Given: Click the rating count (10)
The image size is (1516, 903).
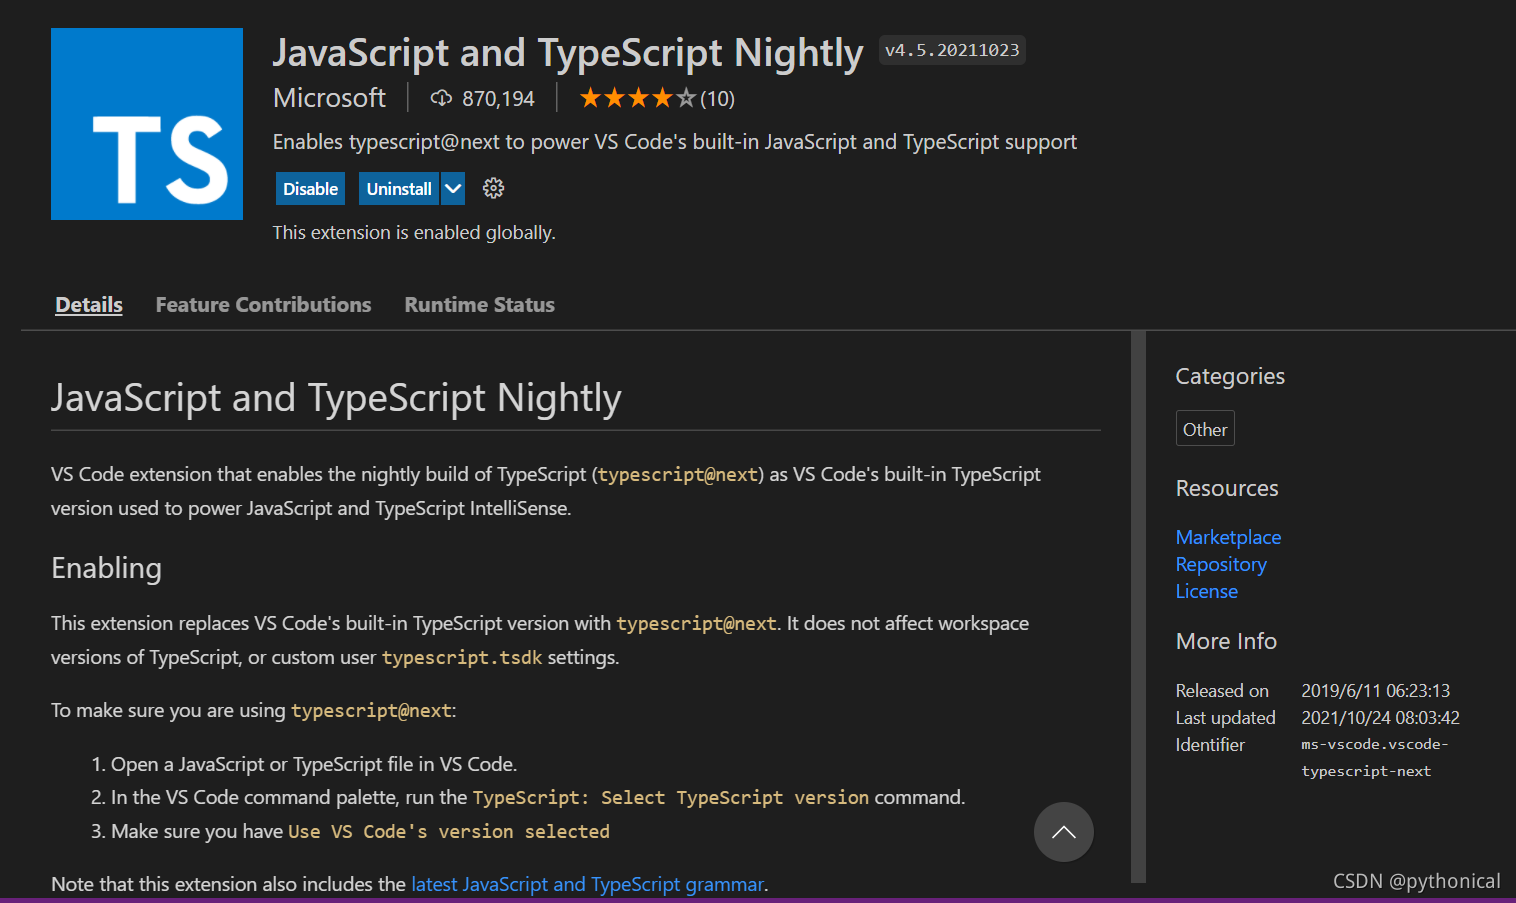Looking at the screenshot, I should pyautogui.click(x=717, y=98).
